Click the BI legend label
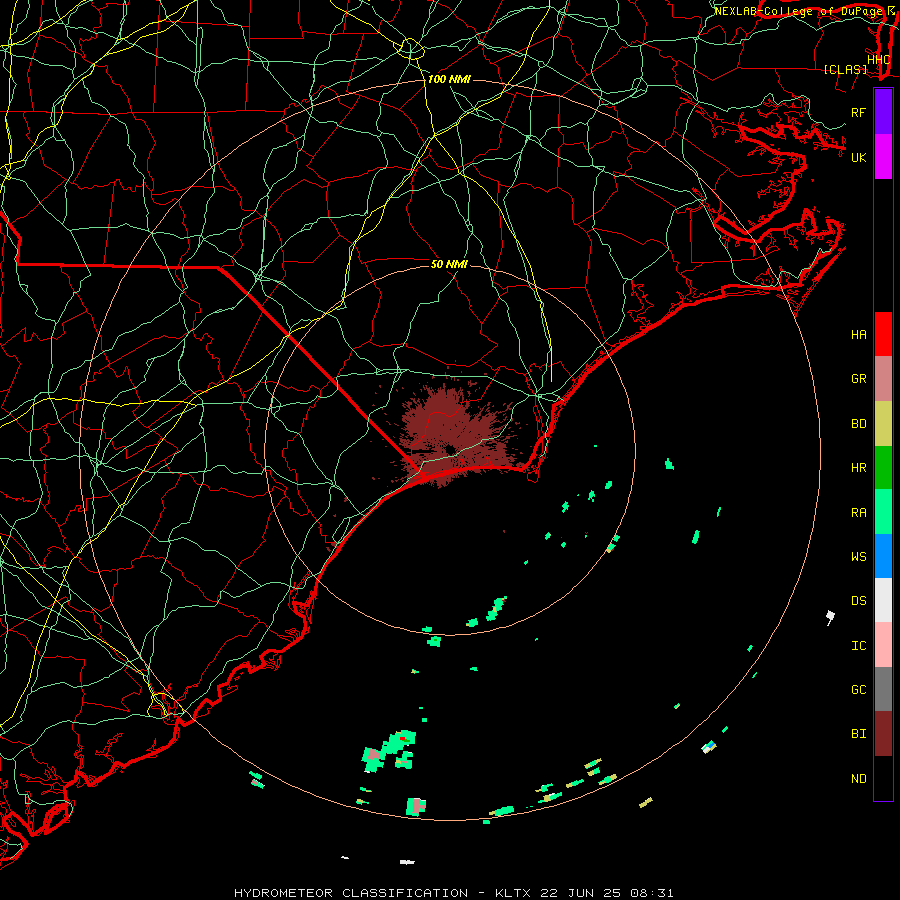 (x=859, y=734)
